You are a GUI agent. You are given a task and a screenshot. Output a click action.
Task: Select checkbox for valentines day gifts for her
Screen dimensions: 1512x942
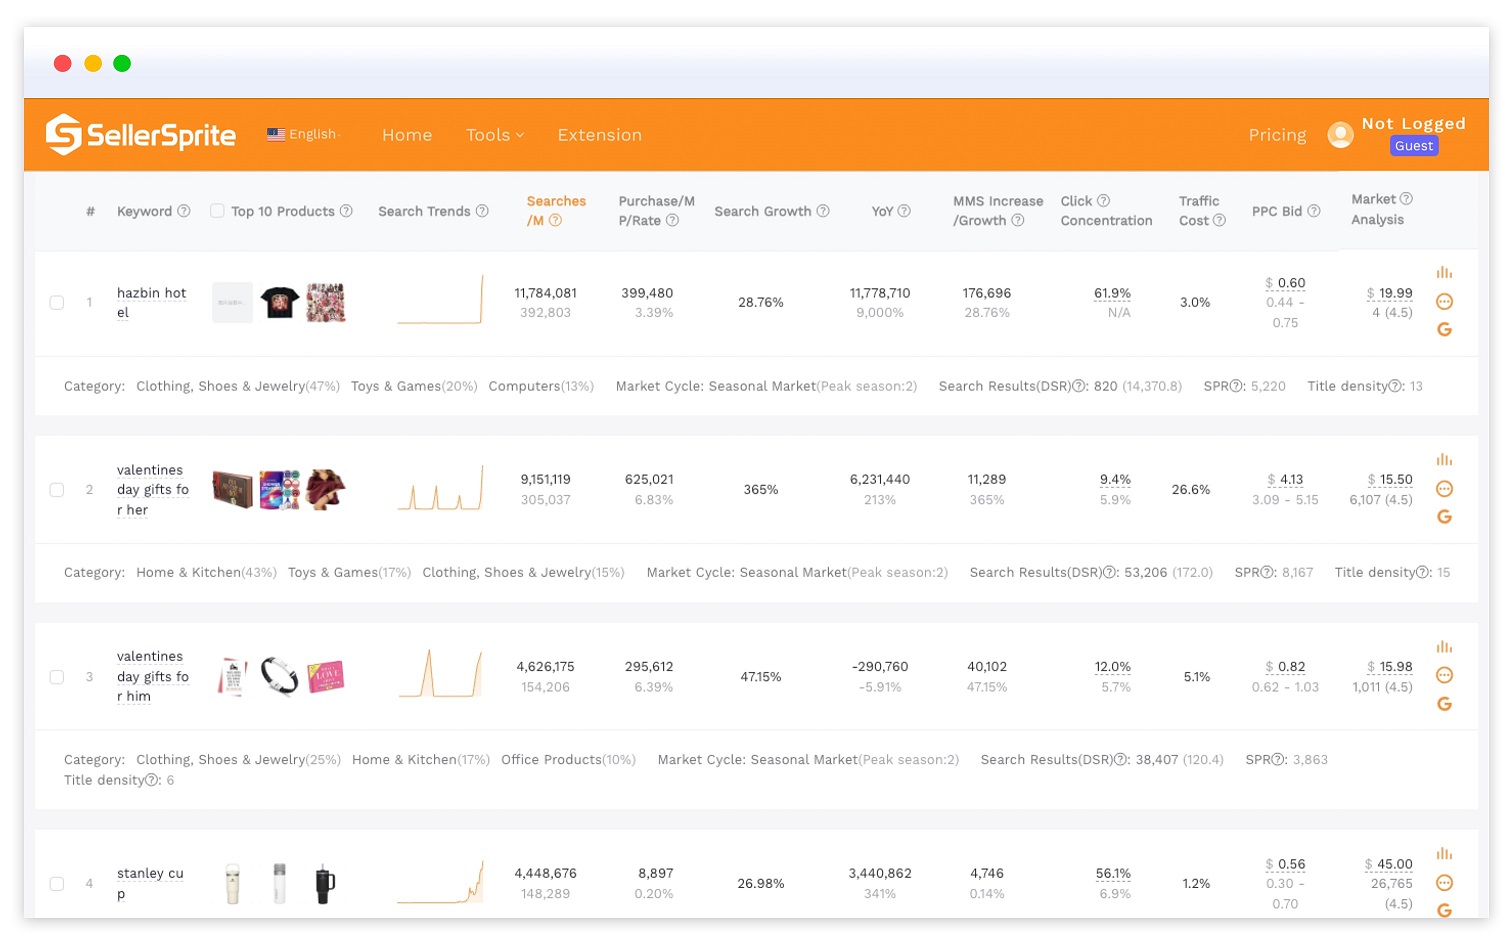pyautogui.click(x=57, y=490)
